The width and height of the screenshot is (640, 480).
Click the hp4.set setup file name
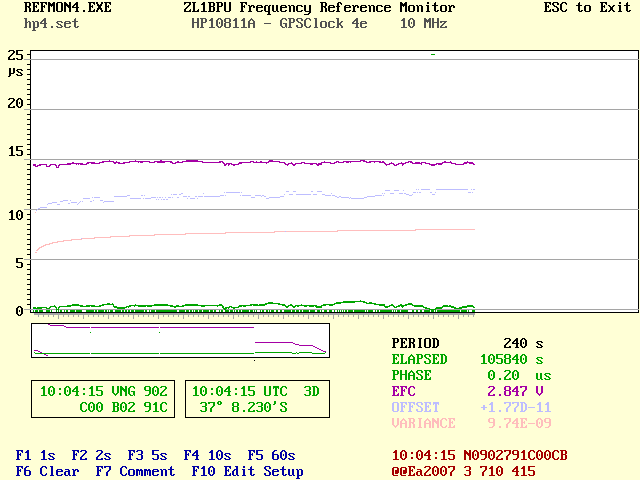[x=51, y=24]
